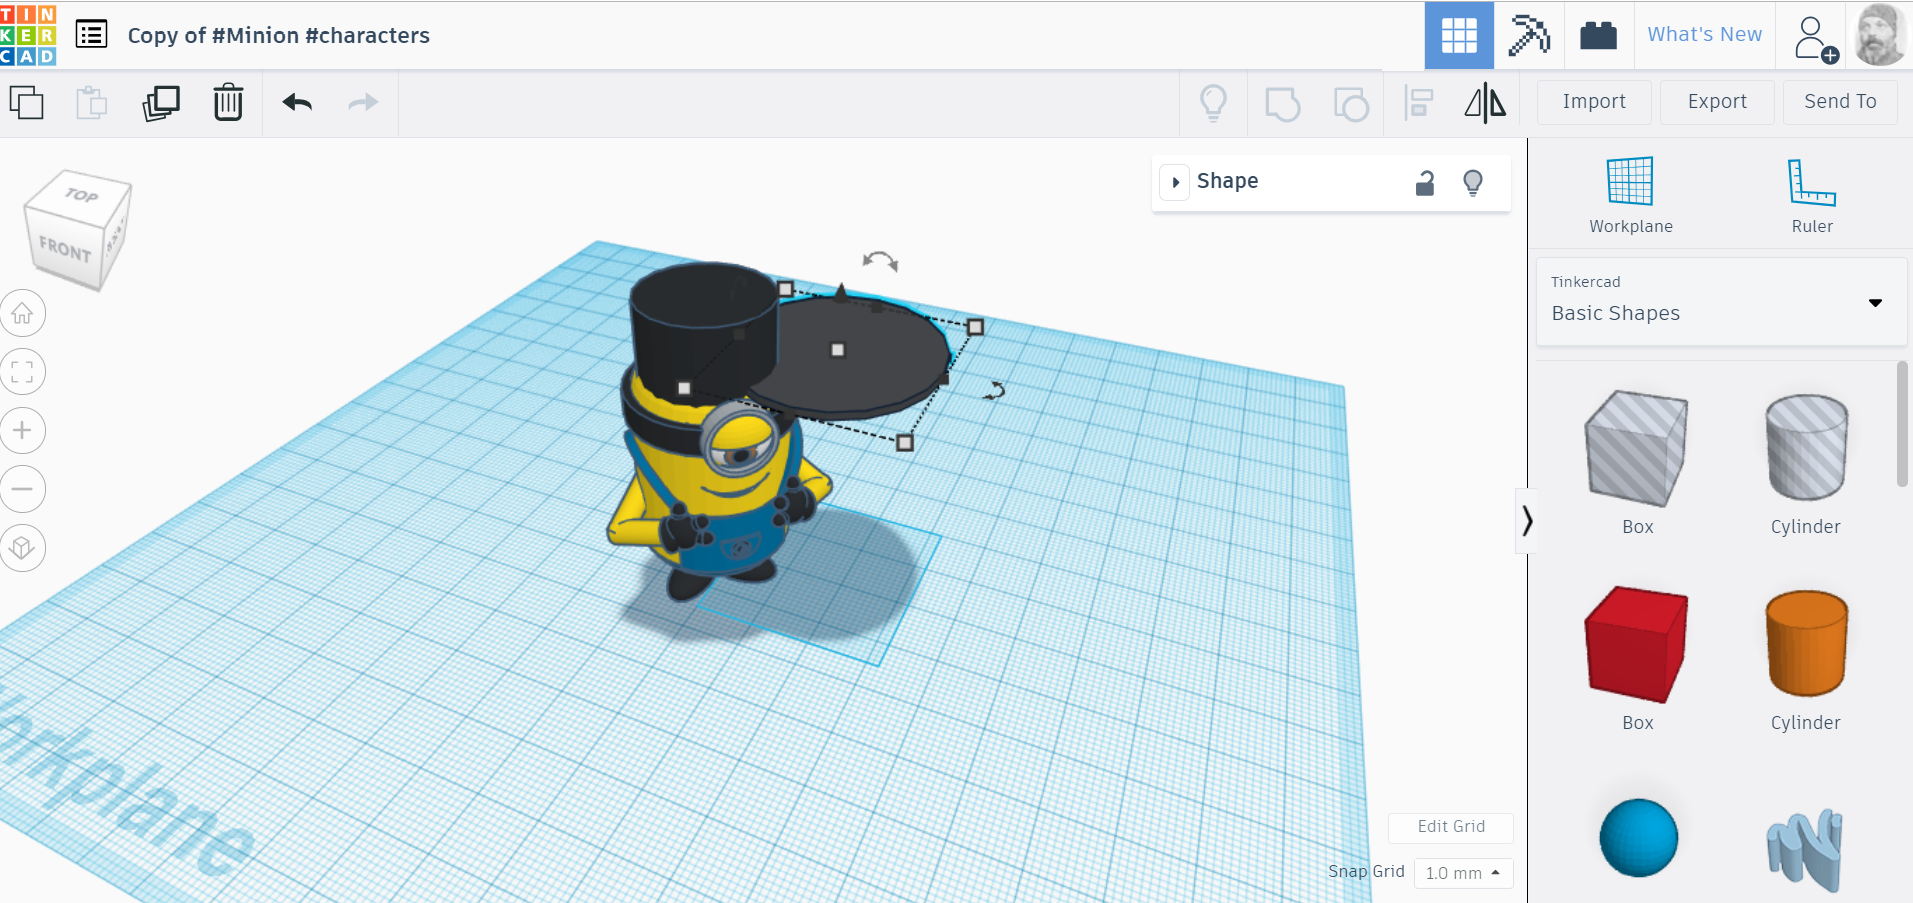Paste from clipboard icon
The width and height of the screenshot is (1913, 903).
pos(92,102)
